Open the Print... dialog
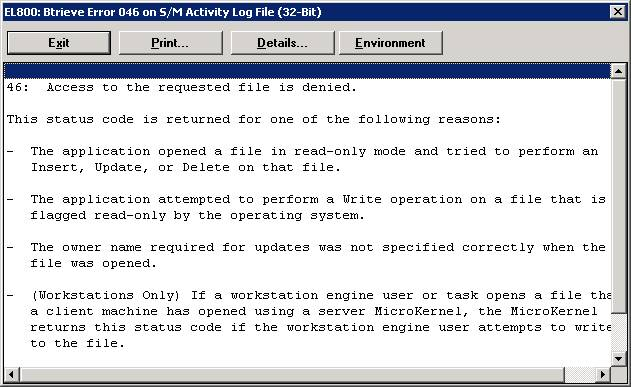The image size is (631, 387). tap(170, 43)
